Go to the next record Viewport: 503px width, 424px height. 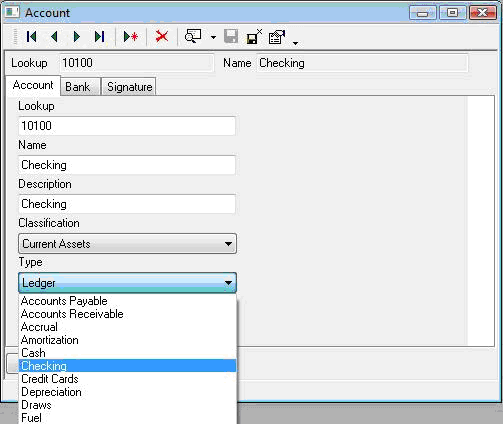77,36
